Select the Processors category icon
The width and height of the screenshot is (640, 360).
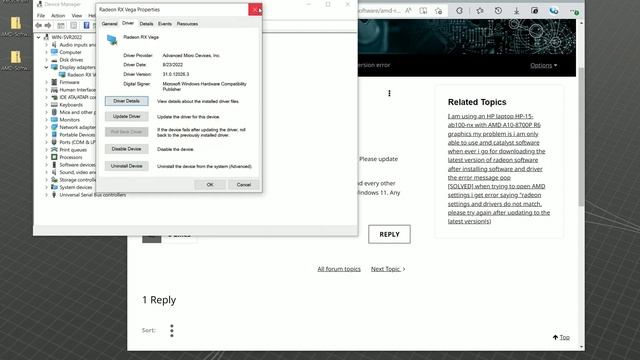click(54, 157)
